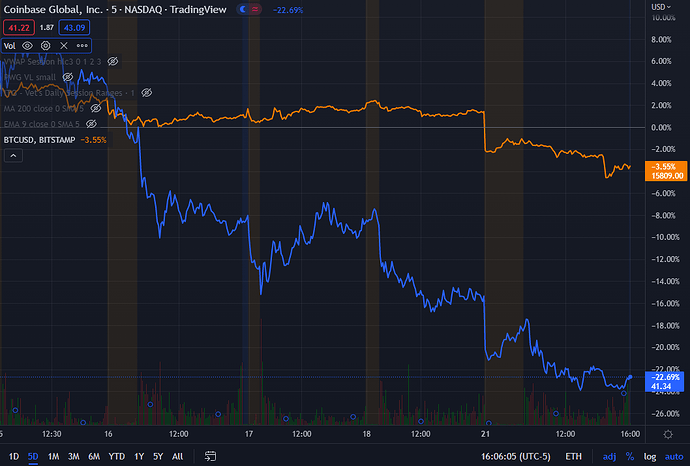The image size is (690, 466).
Task: Show the hidden VWAP Session indicator
Action: pos(113,61)
